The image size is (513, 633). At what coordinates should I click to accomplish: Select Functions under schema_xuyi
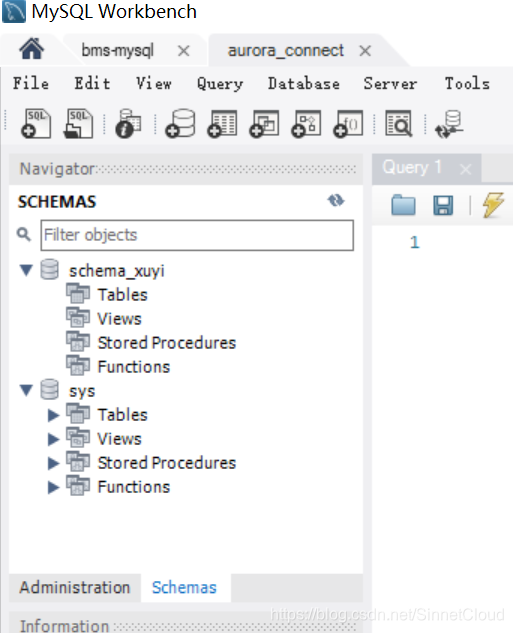[134, 367]
